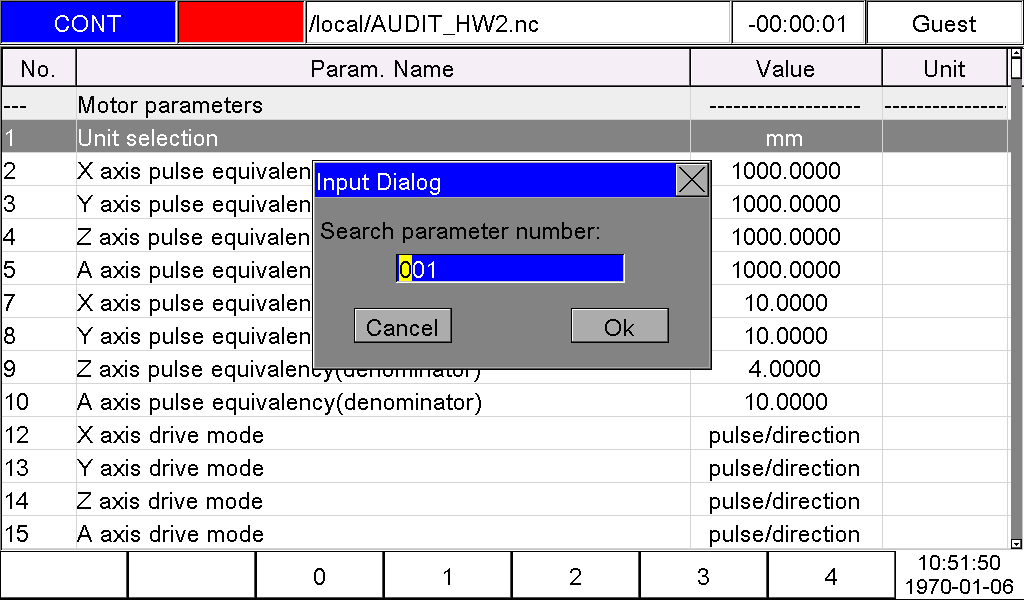
Task: Click 10.0000 value for parameter 7
Action: pos(786,302)
